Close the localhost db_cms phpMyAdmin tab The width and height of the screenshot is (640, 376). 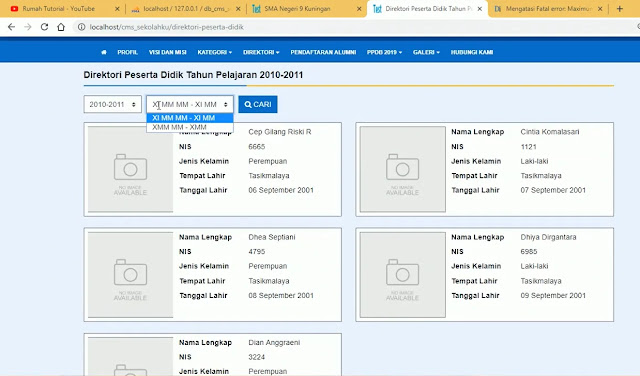[238, 9]
